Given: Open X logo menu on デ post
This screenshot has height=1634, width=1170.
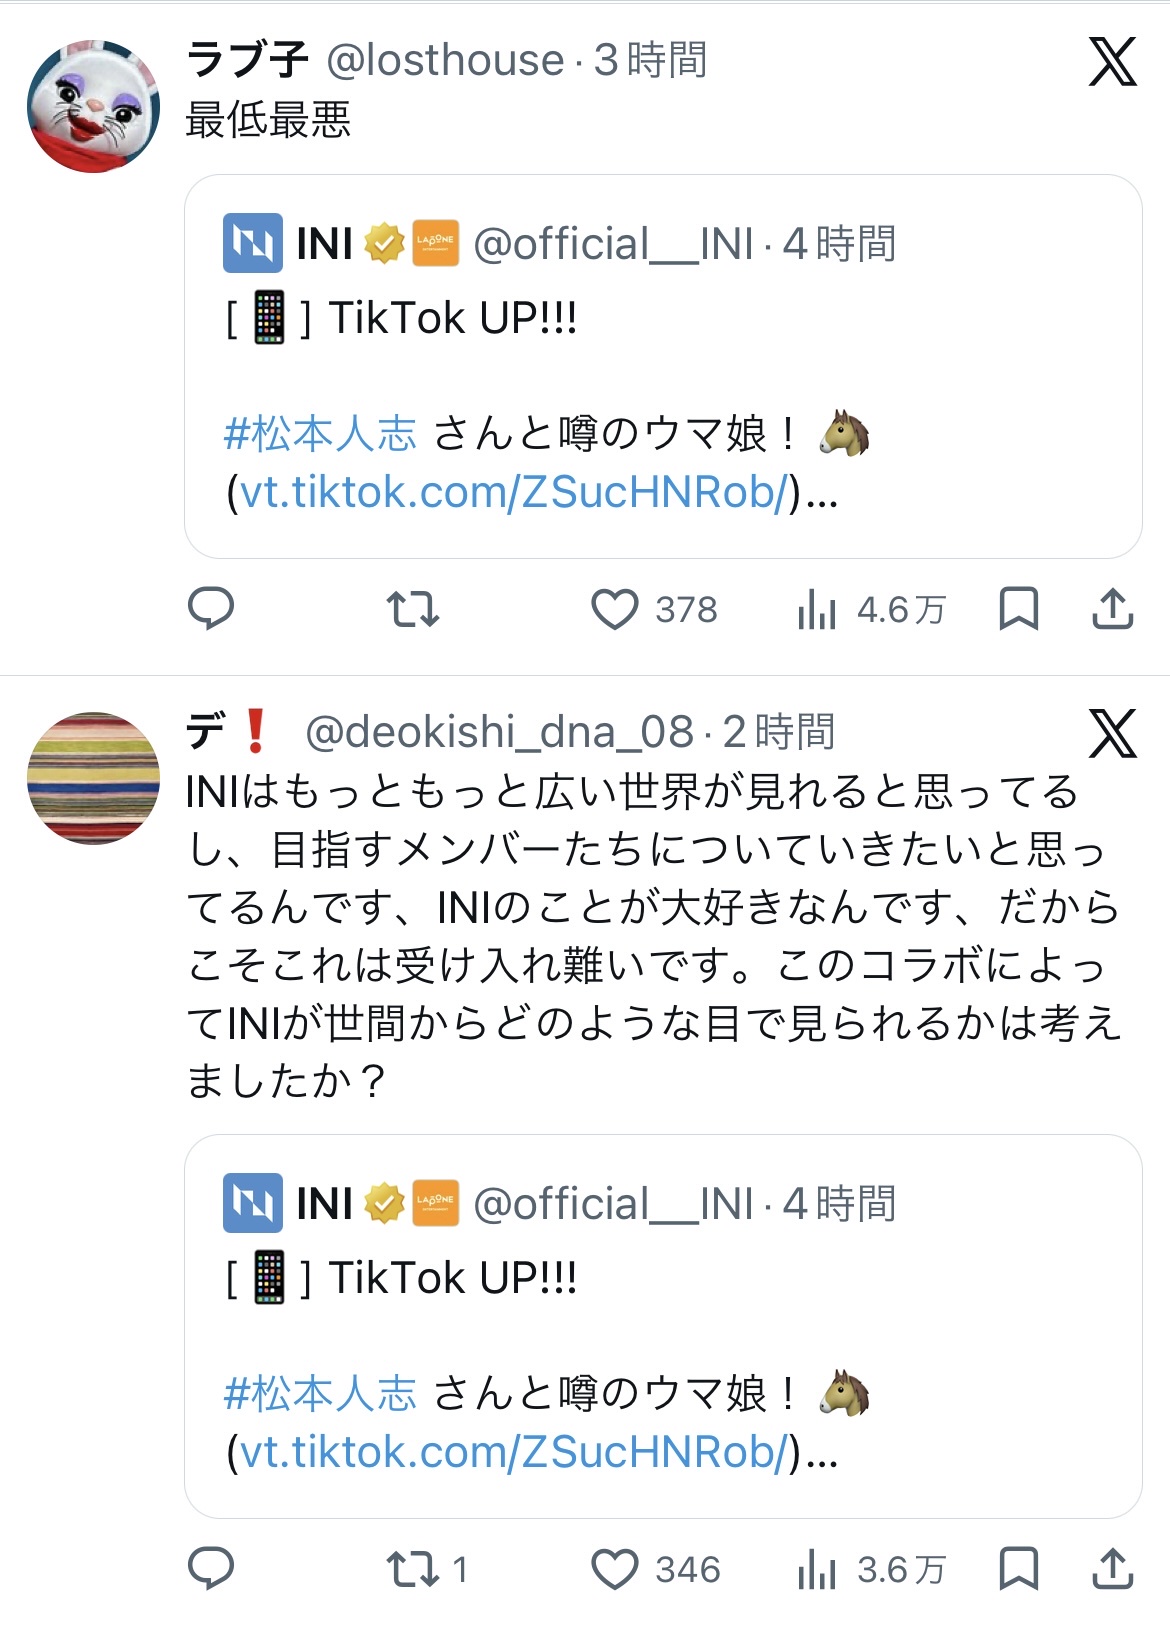Looking at the screenshot, I should (1113, 733).
